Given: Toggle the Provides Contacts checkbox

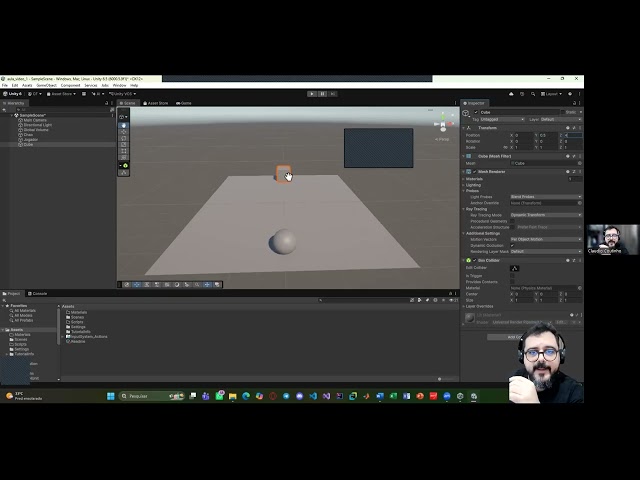Looking at the screenshot, I should pyautogui.click(x=512, y=282).
